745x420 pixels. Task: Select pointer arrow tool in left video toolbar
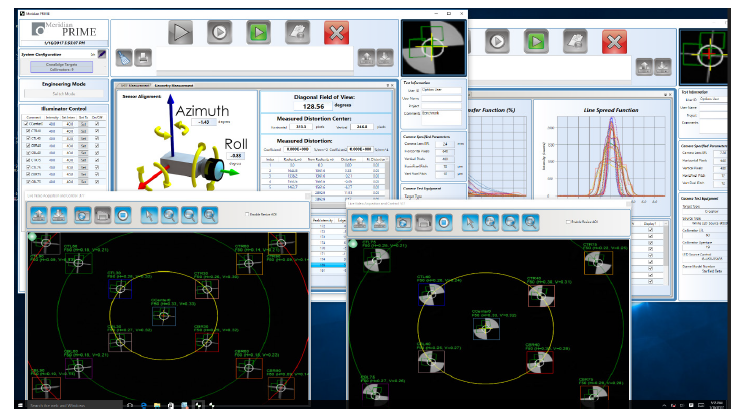point(149,215)
